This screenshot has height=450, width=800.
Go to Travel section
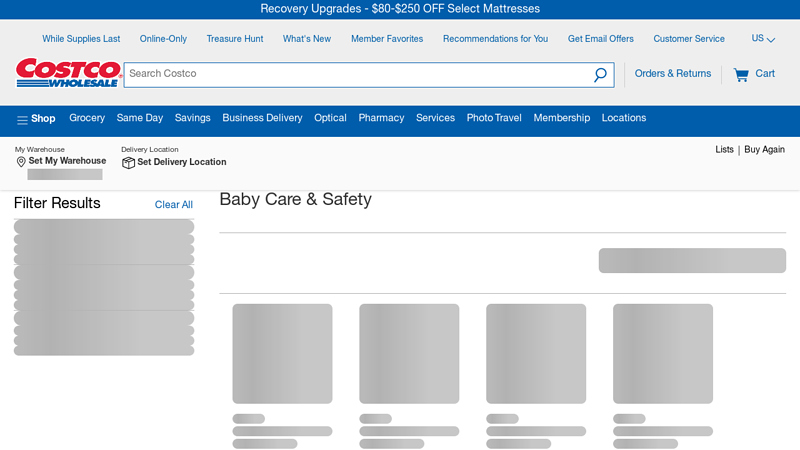508,118
